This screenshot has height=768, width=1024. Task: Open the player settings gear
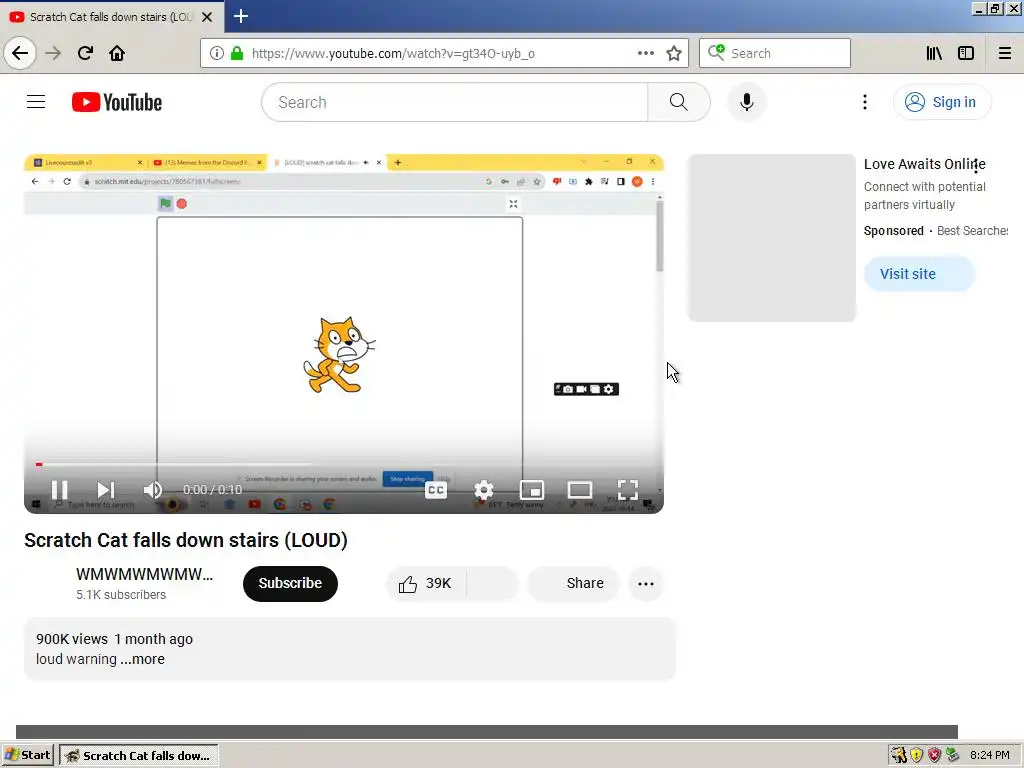[484, 490]
